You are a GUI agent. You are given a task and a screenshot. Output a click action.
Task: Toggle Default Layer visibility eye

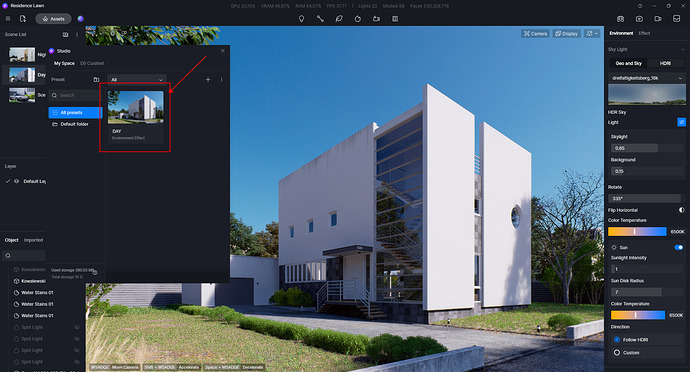pos(17,181)
